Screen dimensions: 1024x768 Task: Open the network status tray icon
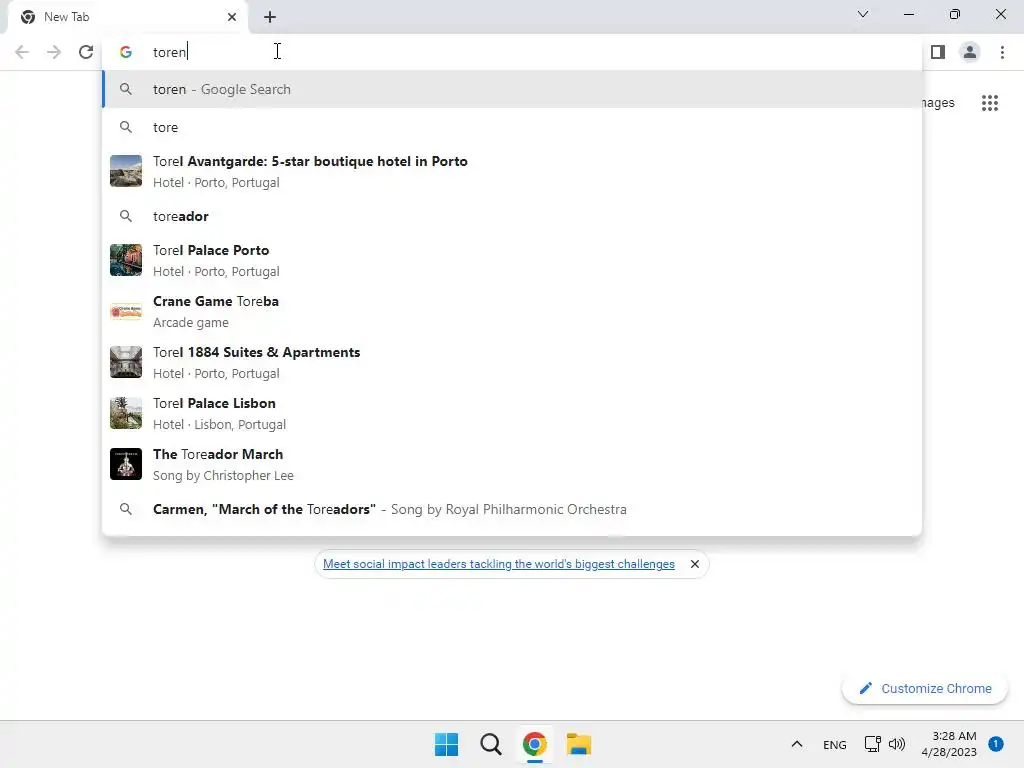pyautogui.click(x=872, y=744)
